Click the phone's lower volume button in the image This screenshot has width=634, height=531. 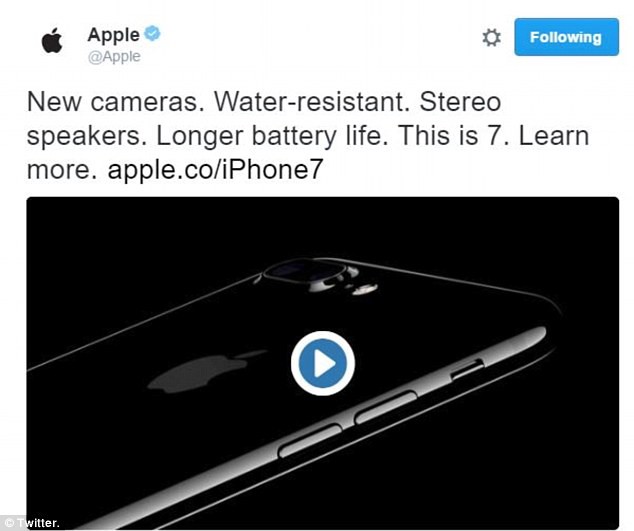[x=311, y=441]
